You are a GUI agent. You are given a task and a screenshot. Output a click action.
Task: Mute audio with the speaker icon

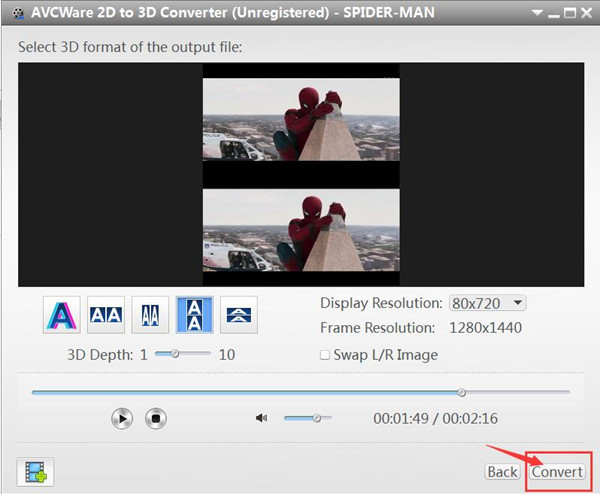coord(261,418)
